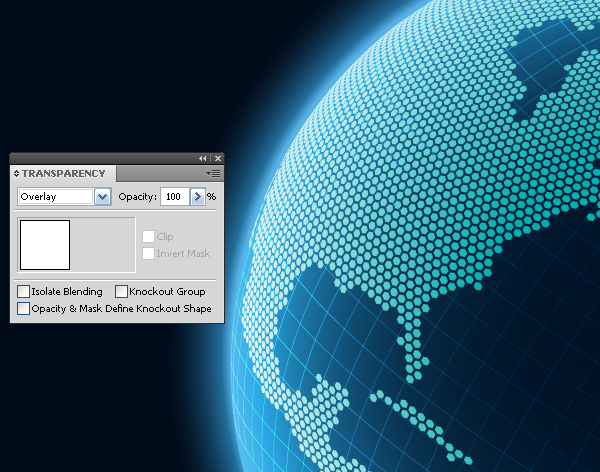Toggle the Clip checkbox
600x472 pixels.
148,236
